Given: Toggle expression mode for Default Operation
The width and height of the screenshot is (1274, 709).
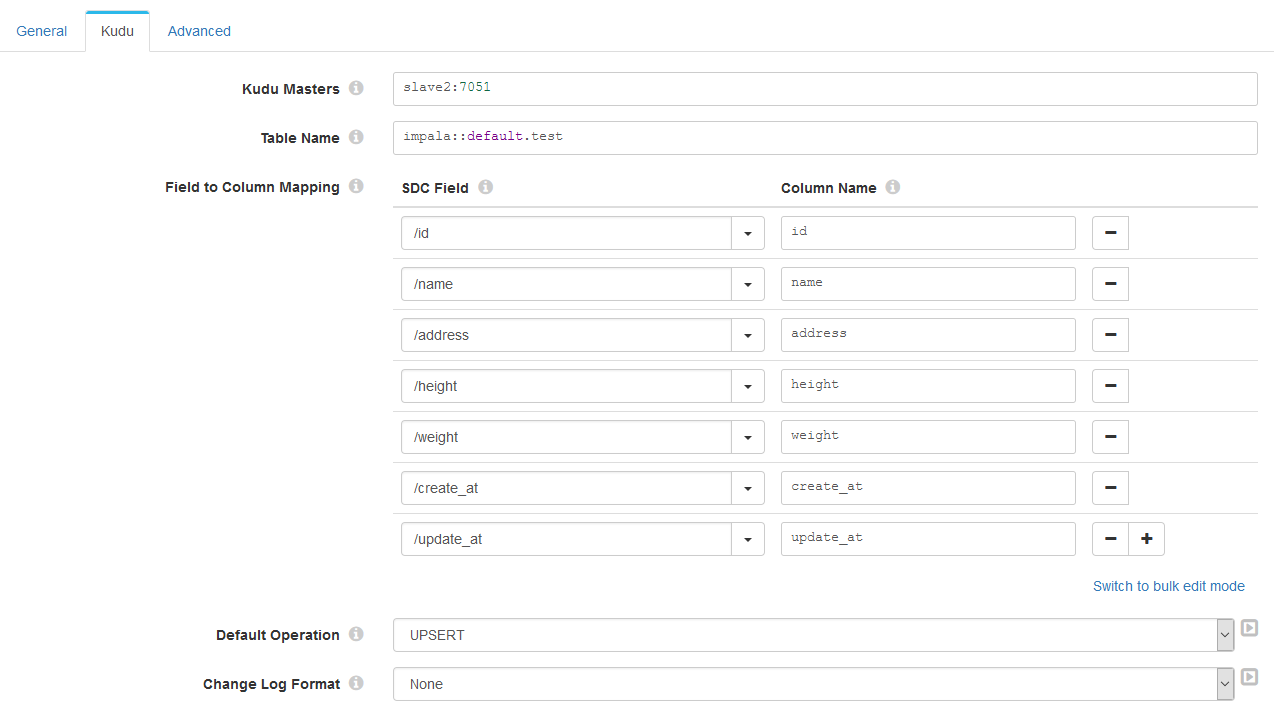Looking at the screenshot, I should (1249, 628).
